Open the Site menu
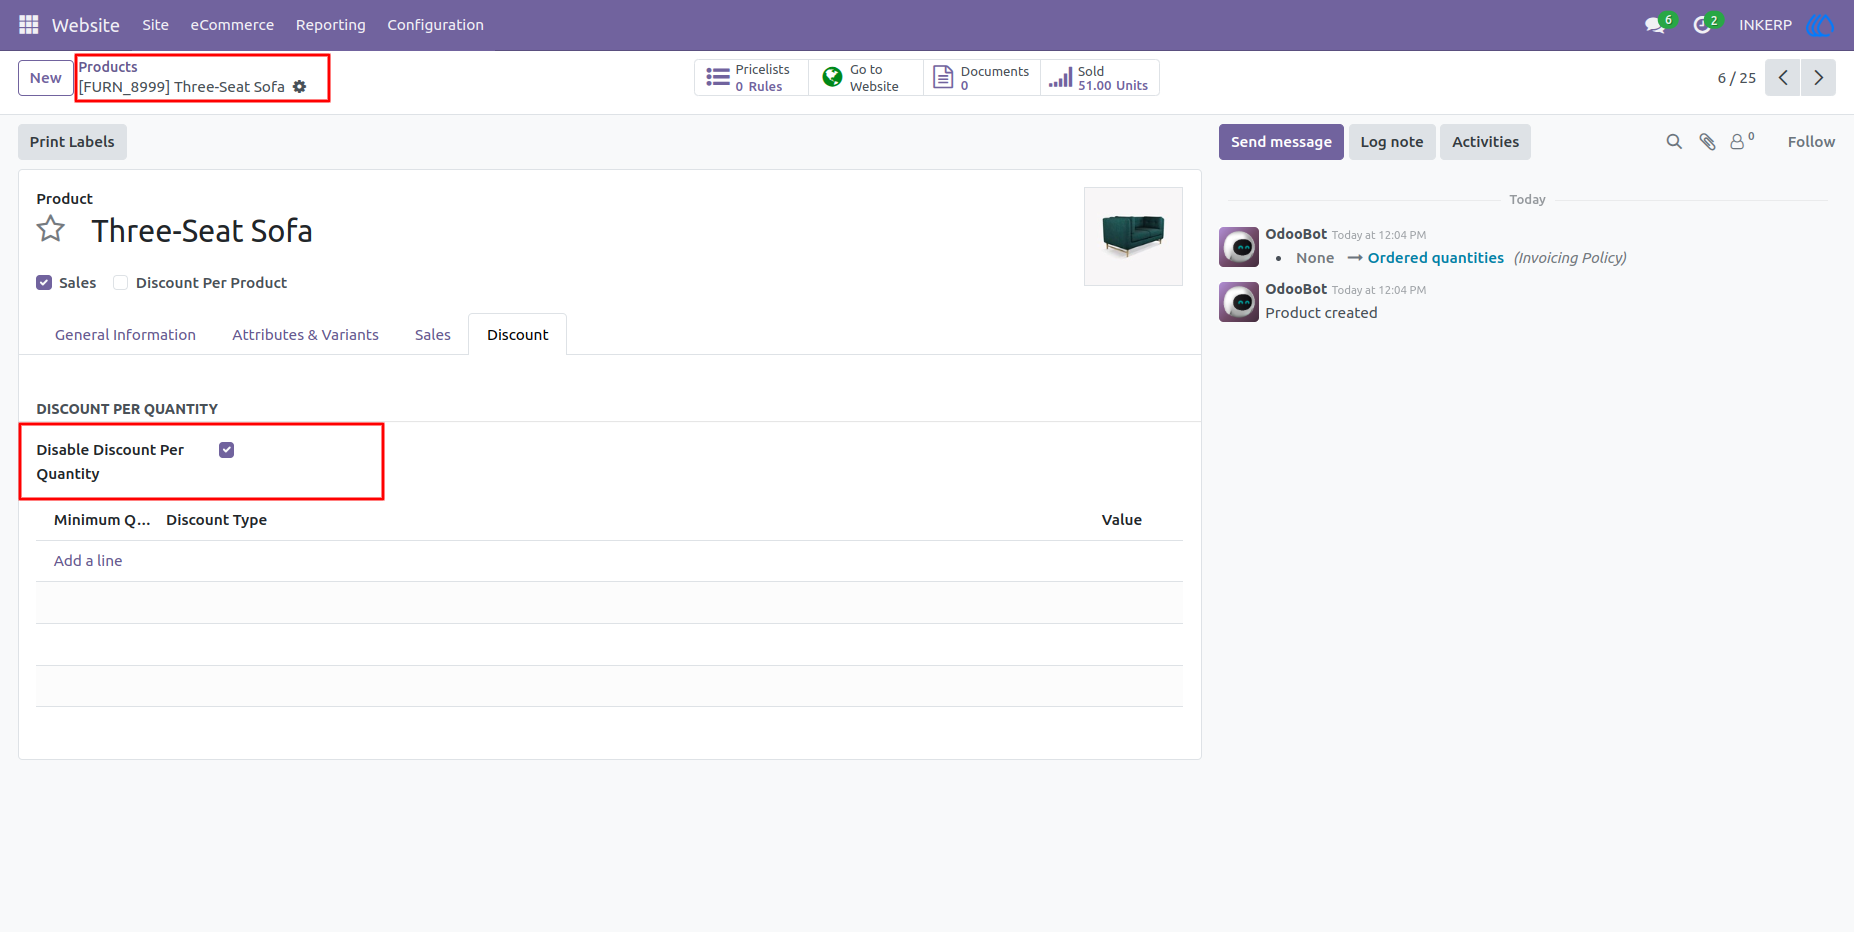The image size is (1854, 932). [x=155, y=25]
